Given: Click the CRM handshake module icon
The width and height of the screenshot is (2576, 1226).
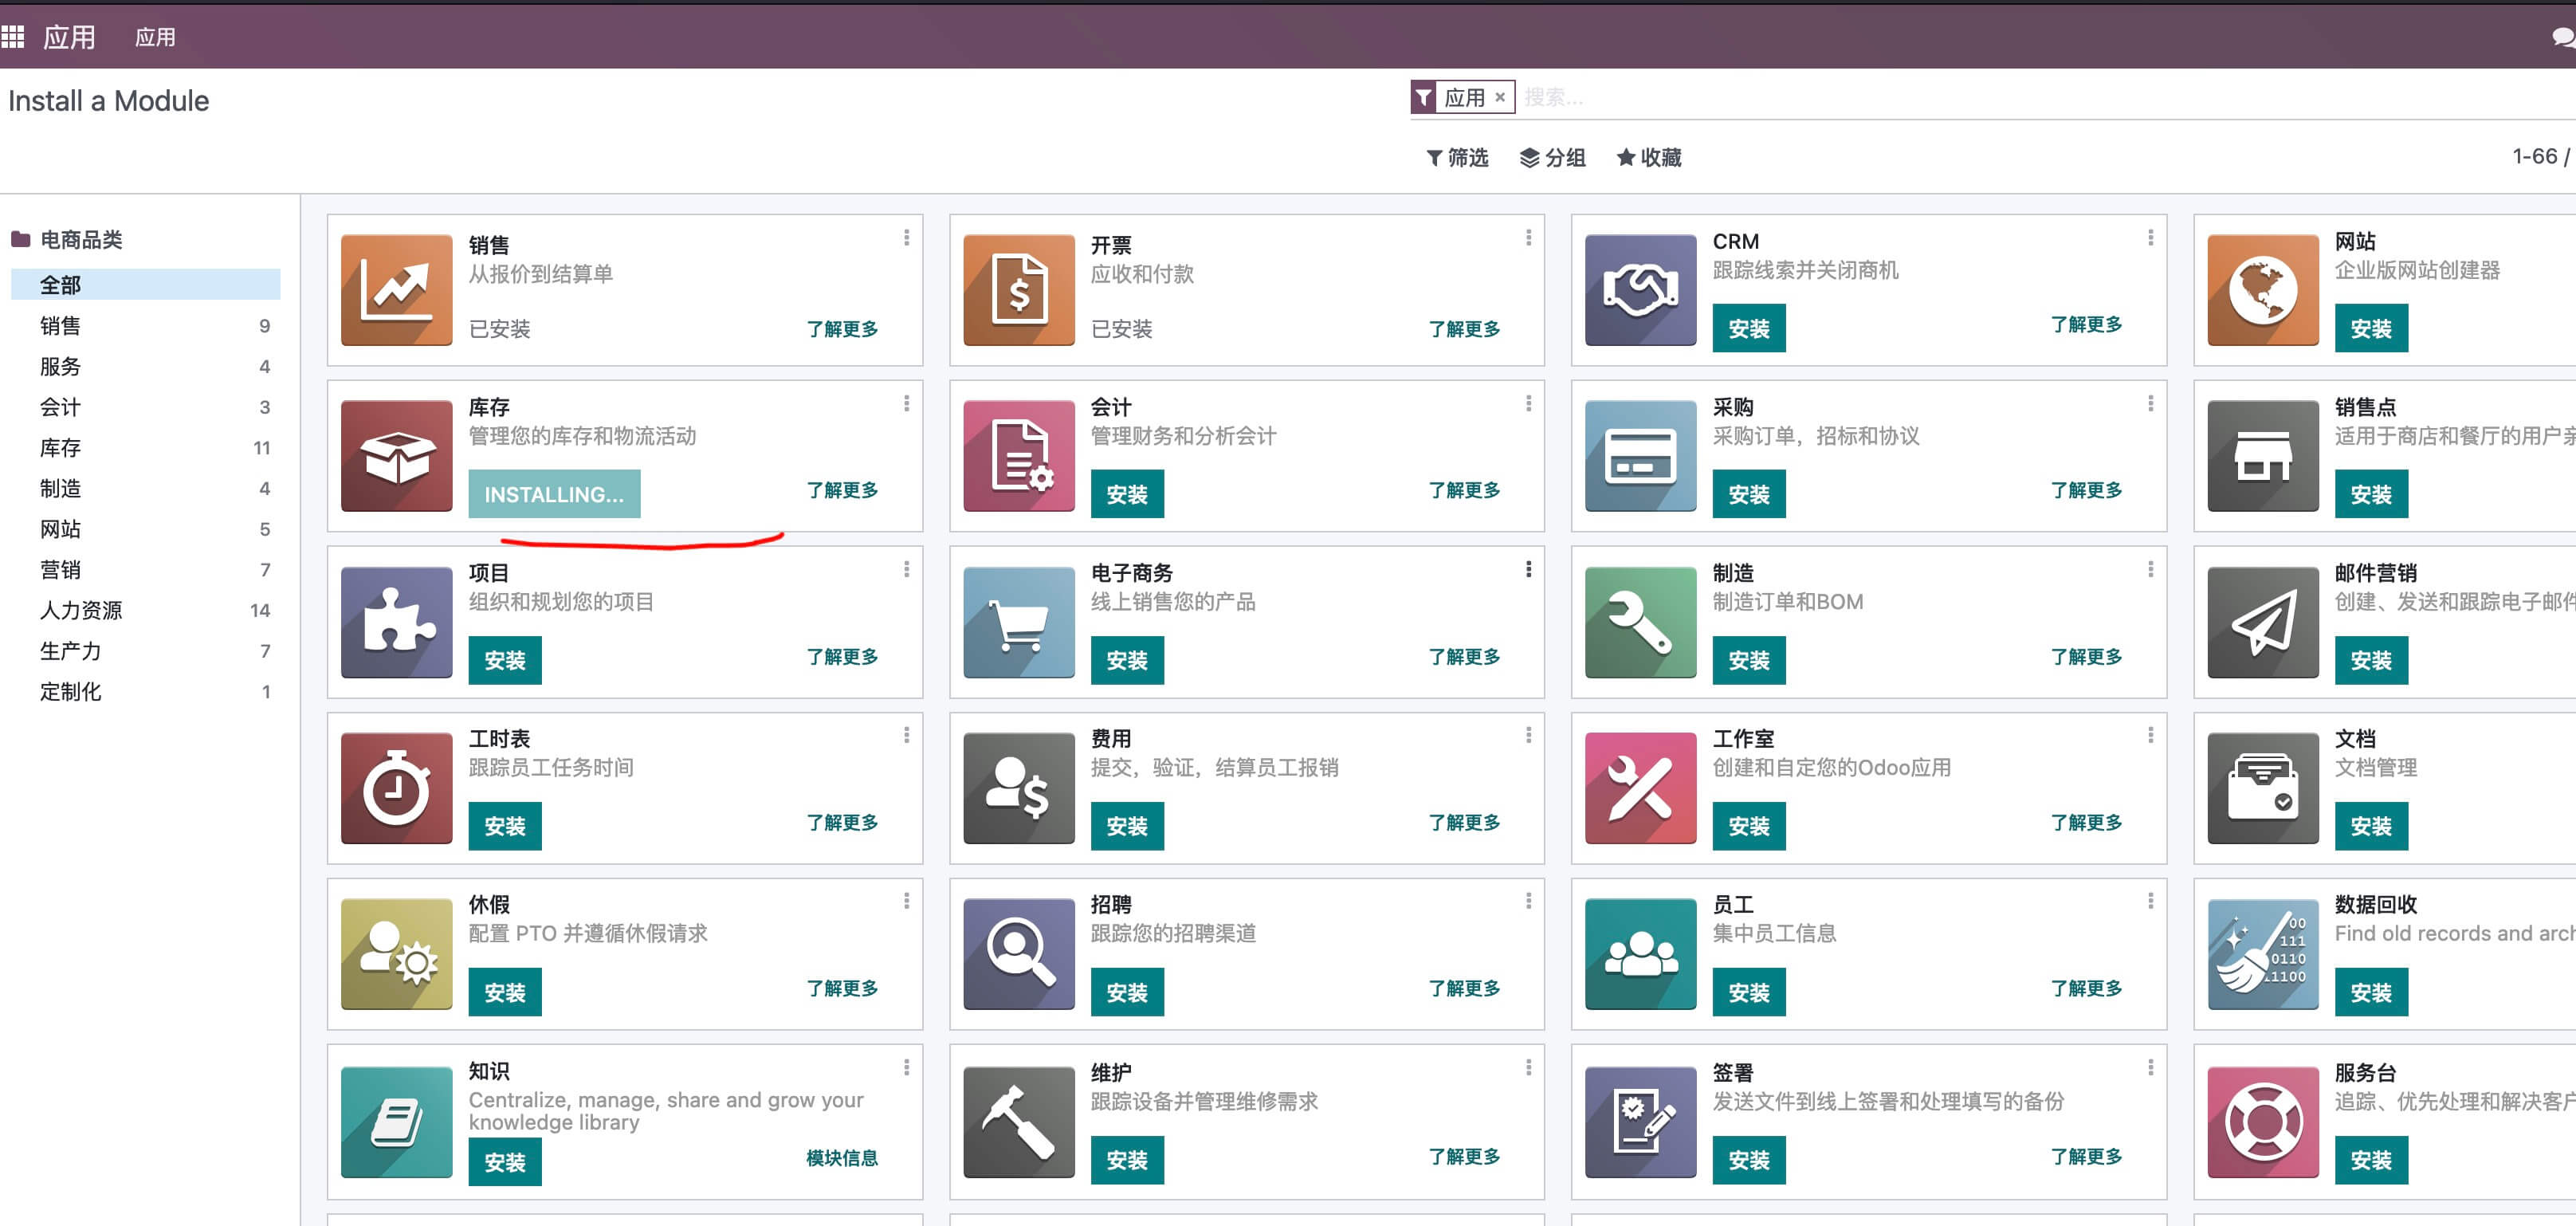Looking at the screenshot, I should (1640, 290).
